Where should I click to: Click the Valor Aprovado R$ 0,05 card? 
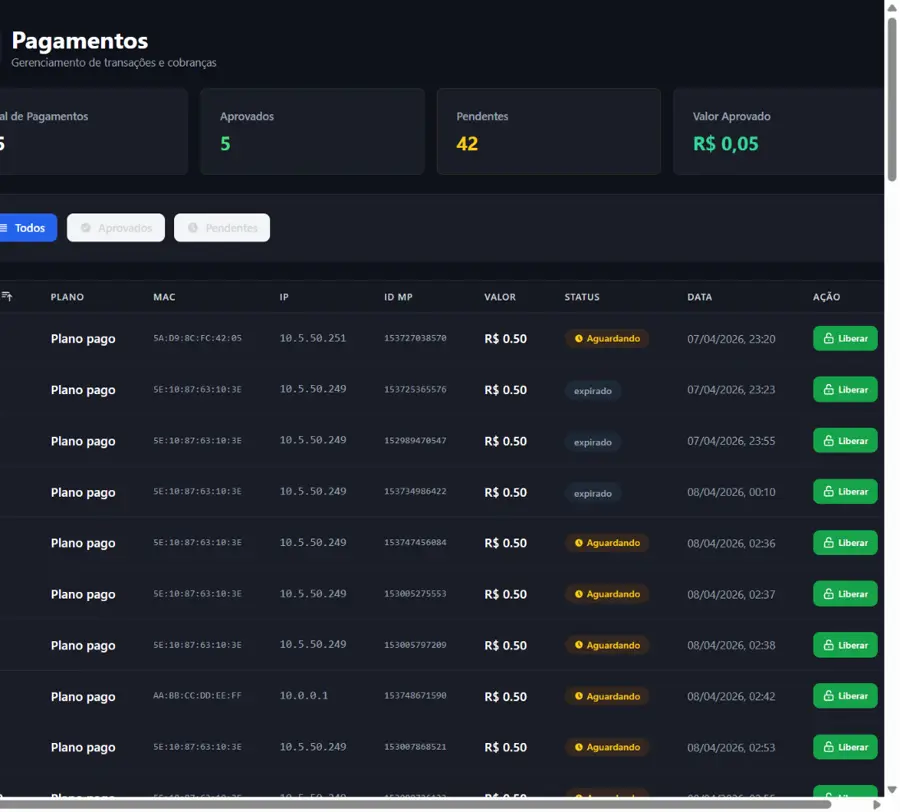pyautogui.click(x=778, y=131)
